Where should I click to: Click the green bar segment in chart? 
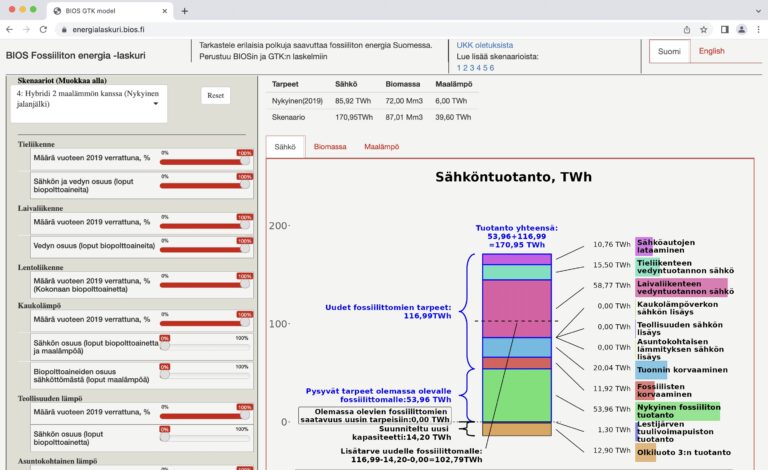click(x=517, y=395)
